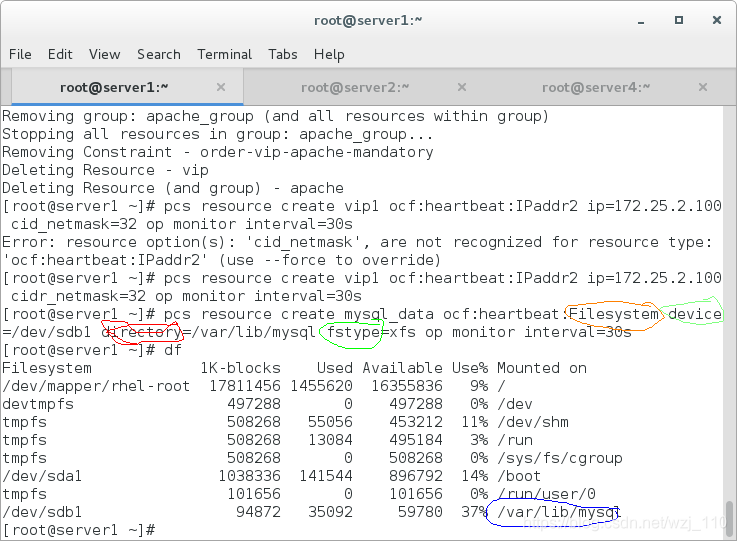
Task: Click '/dev/sdb1' in the last df row
Action: (42, 512)
